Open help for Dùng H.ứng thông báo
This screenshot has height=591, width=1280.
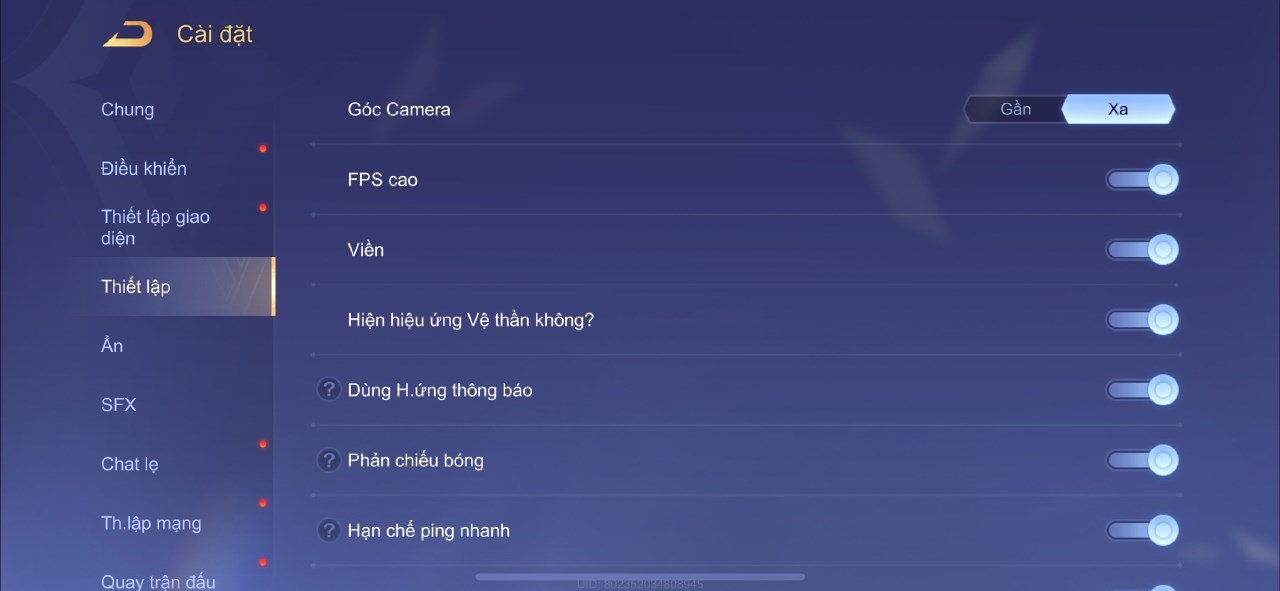pyautogui.click(x=329, y=389)
